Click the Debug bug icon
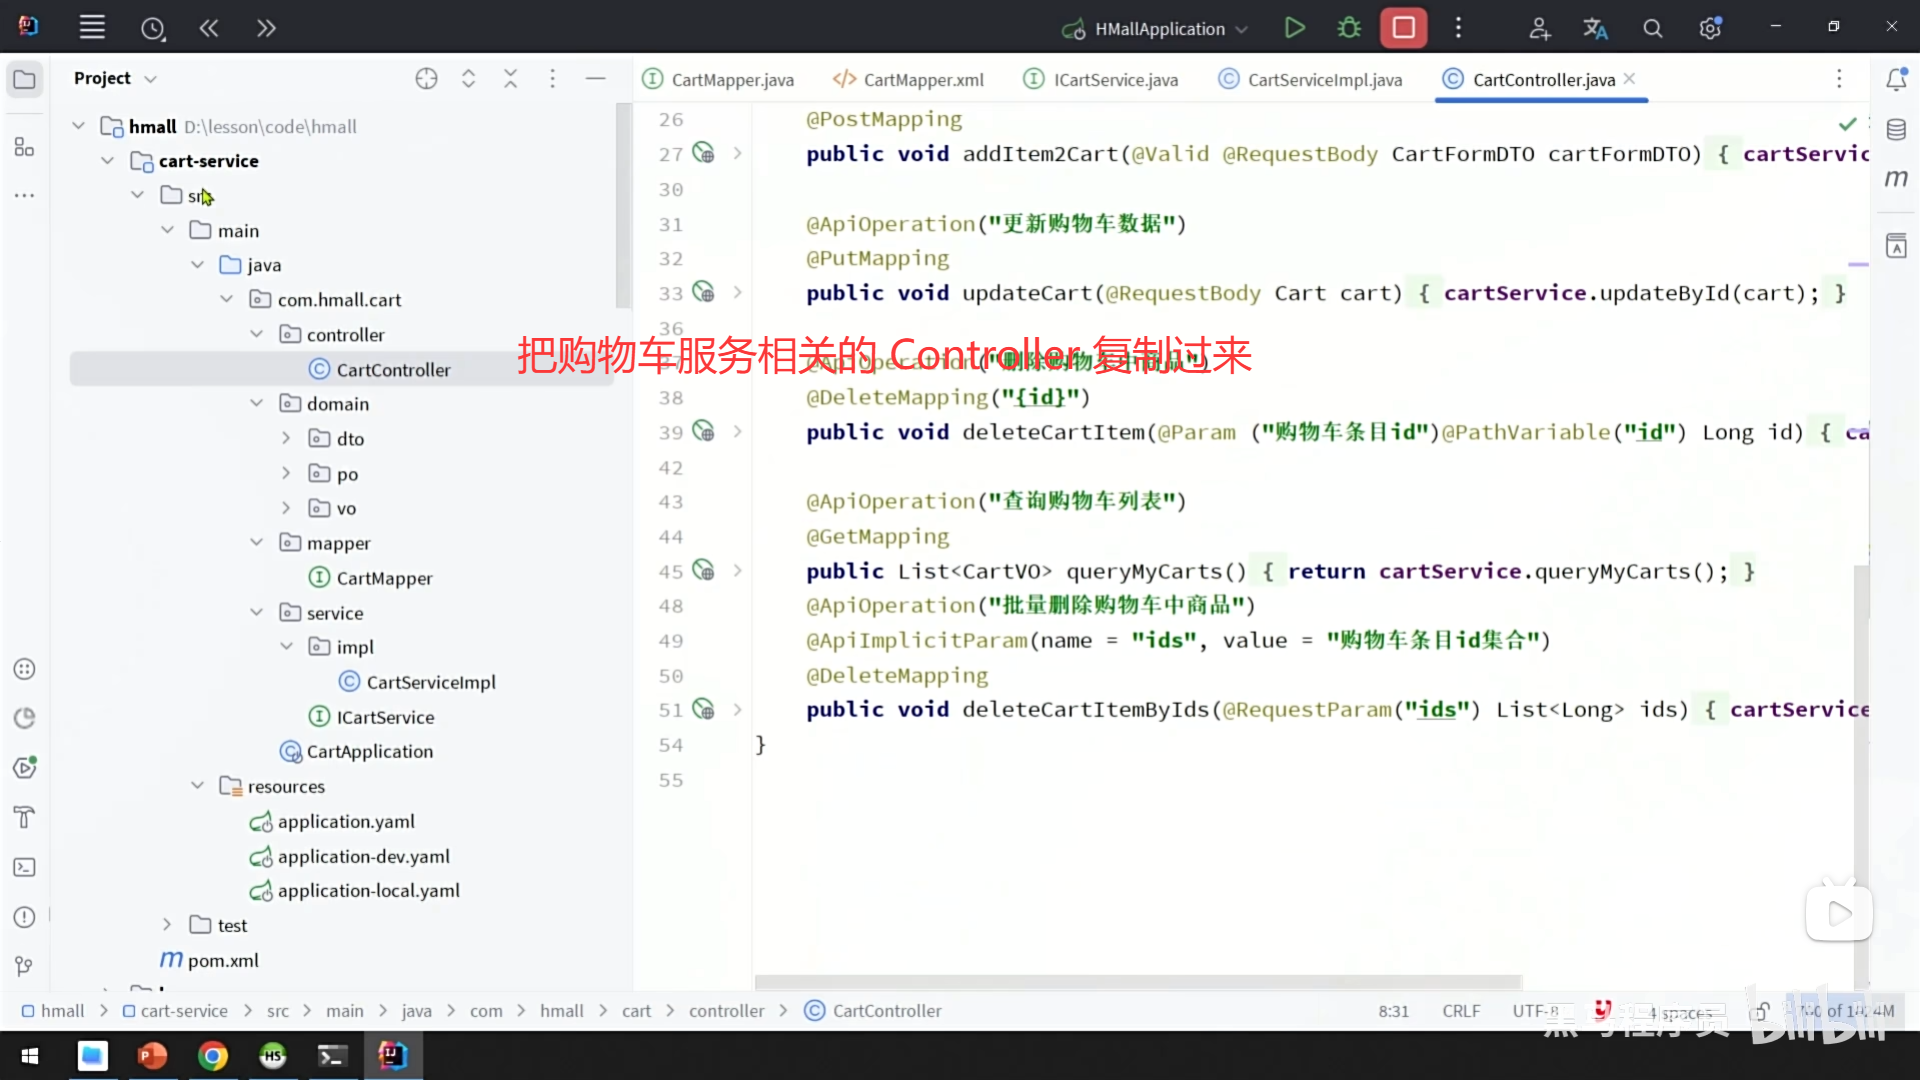 click(1349, 28)
